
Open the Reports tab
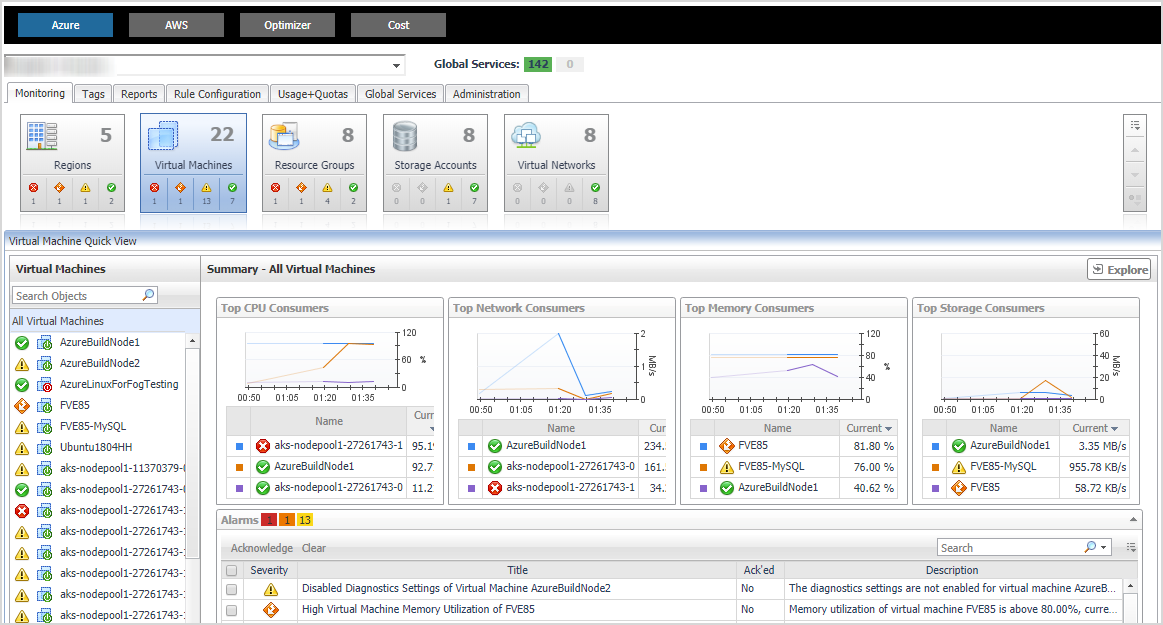[x=139, y=94]
